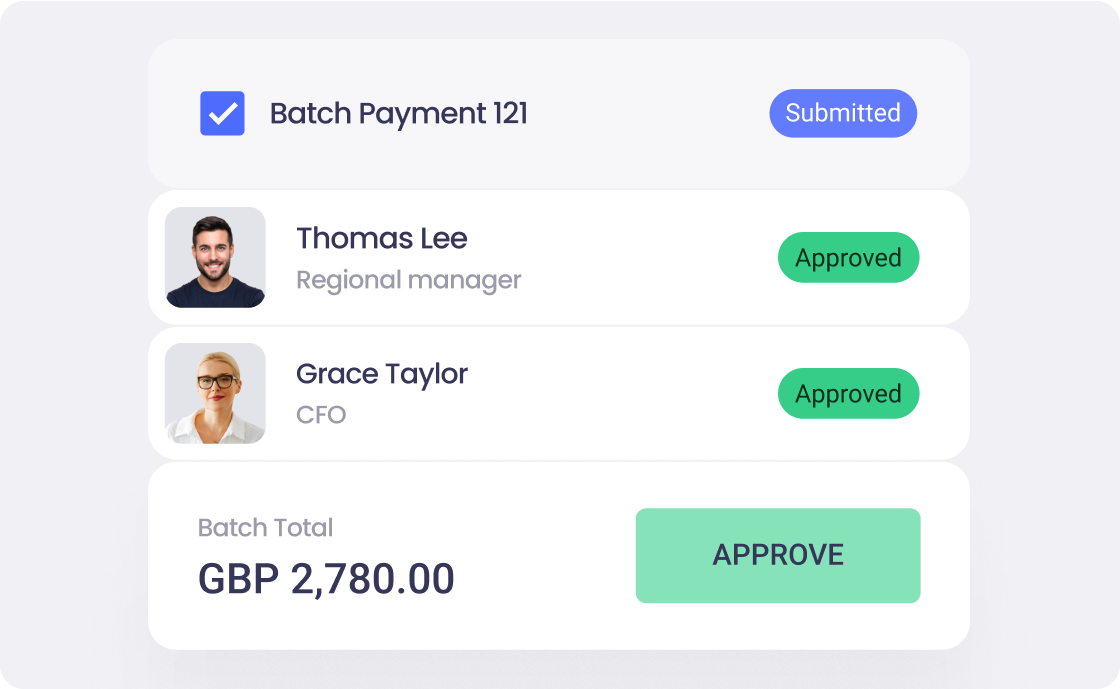Click the Grace Taylor approval row
This screenshot has width=1120, height=689.
coord(560,393)
